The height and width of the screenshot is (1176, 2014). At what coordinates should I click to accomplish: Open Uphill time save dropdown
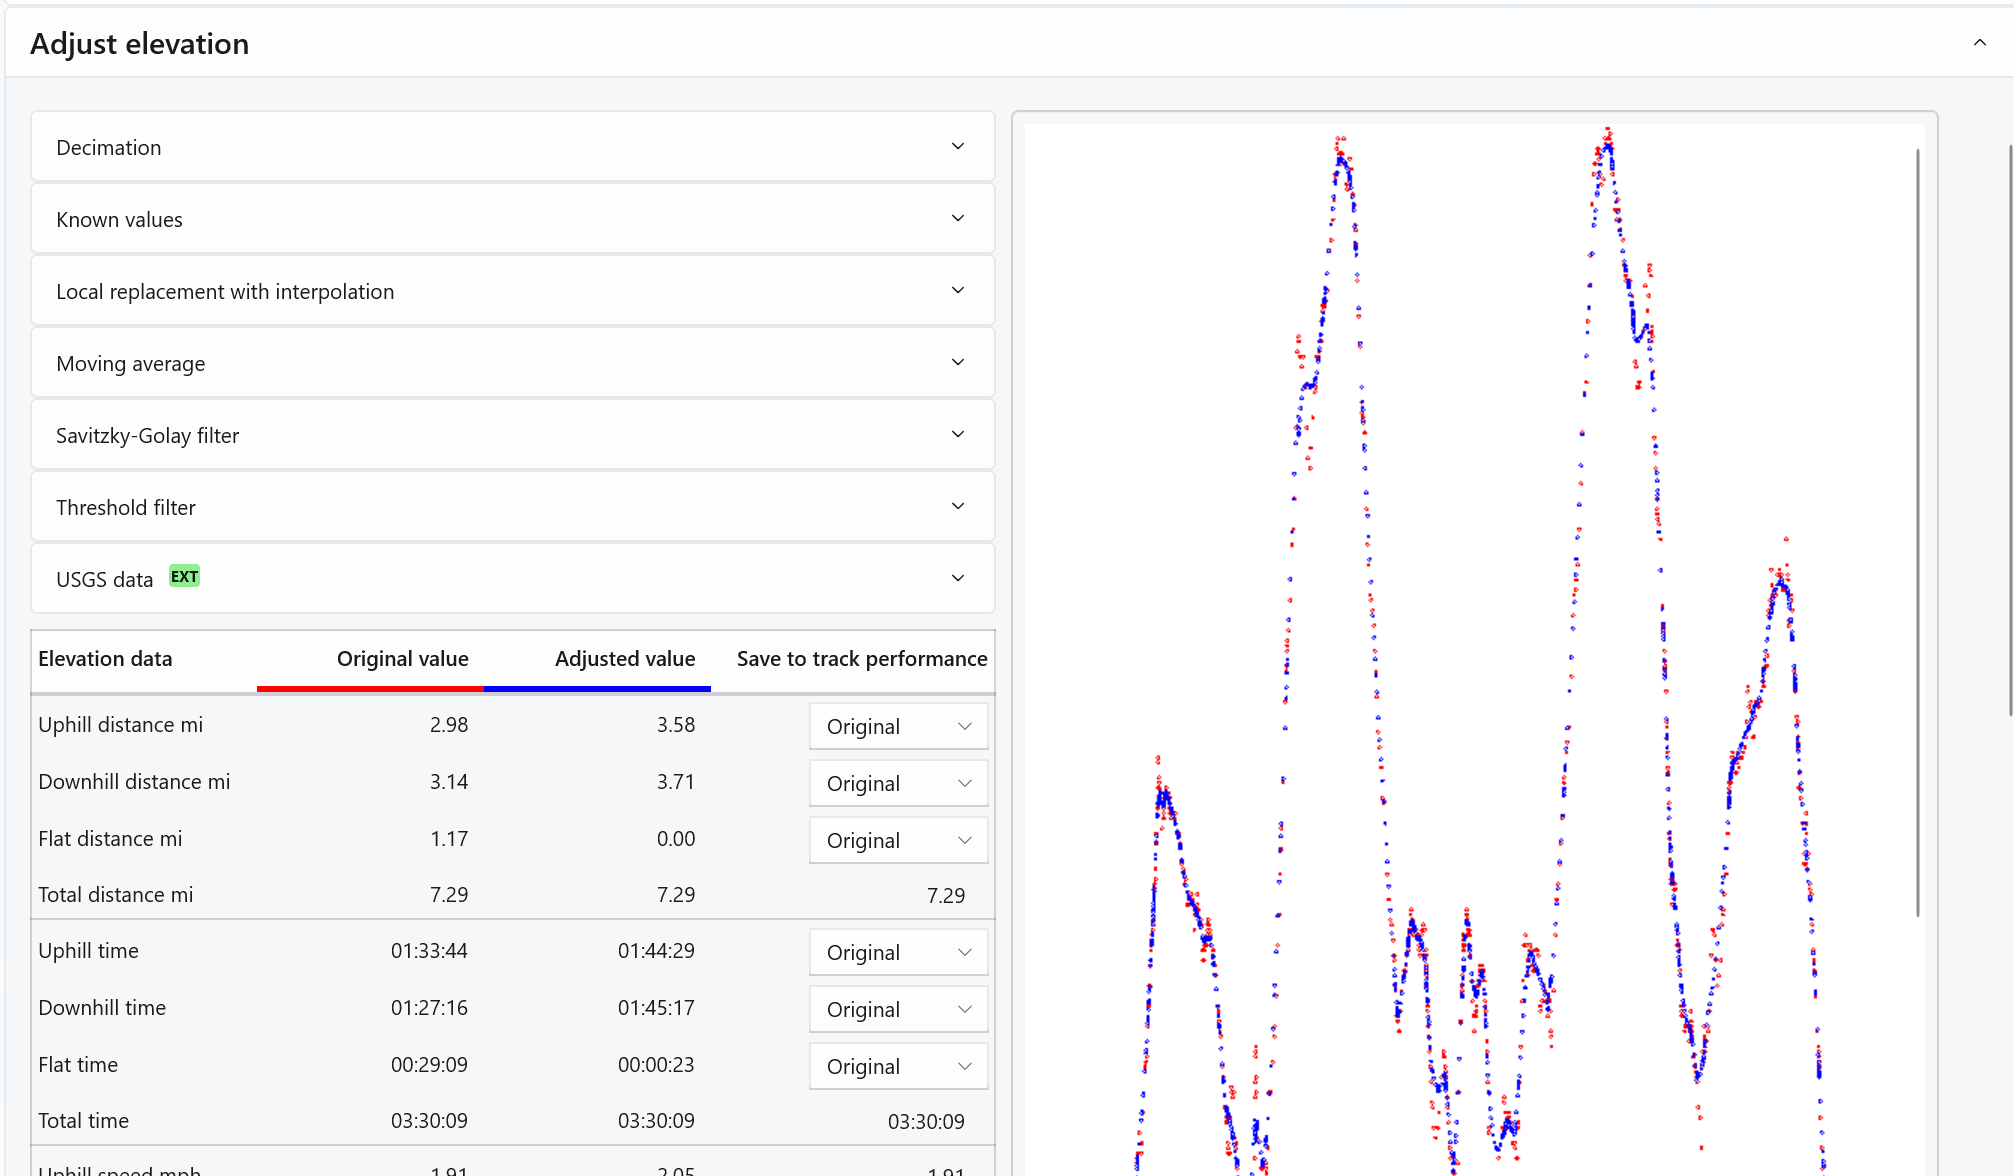tap(898, 953)
